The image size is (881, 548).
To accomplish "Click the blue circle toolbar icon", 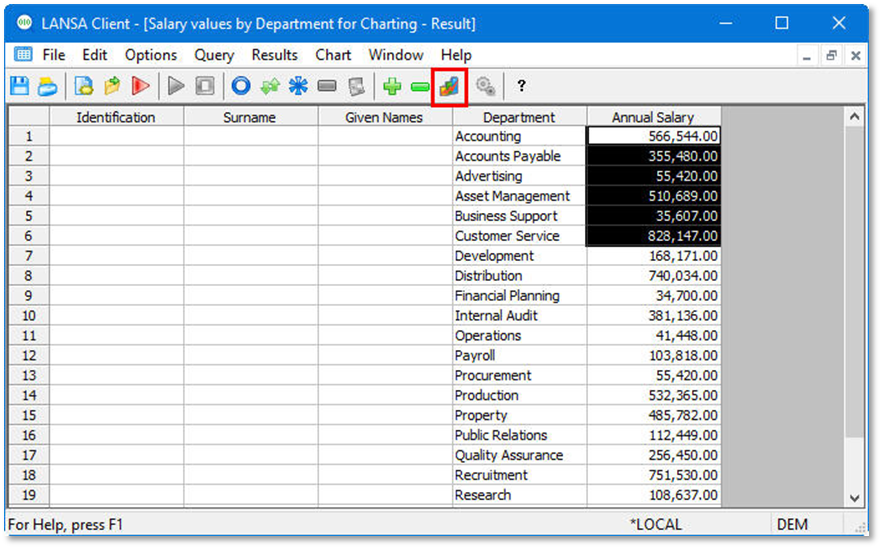I will (x=240, y=87).
